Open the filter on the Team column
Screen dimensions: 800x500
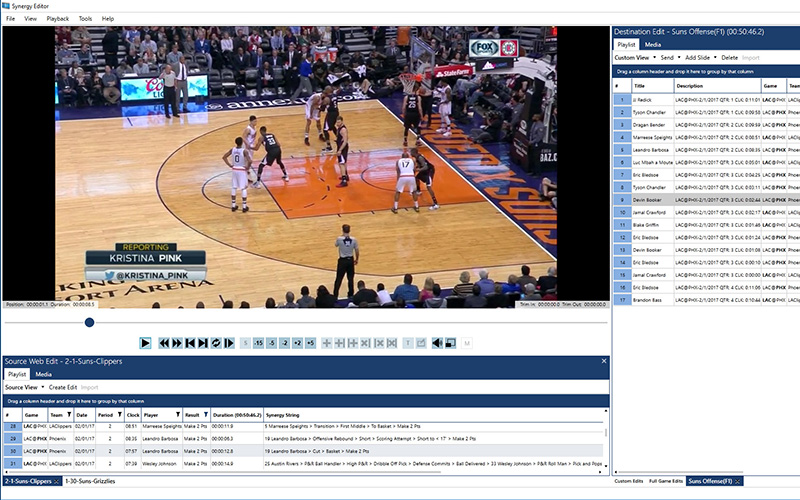69,414
